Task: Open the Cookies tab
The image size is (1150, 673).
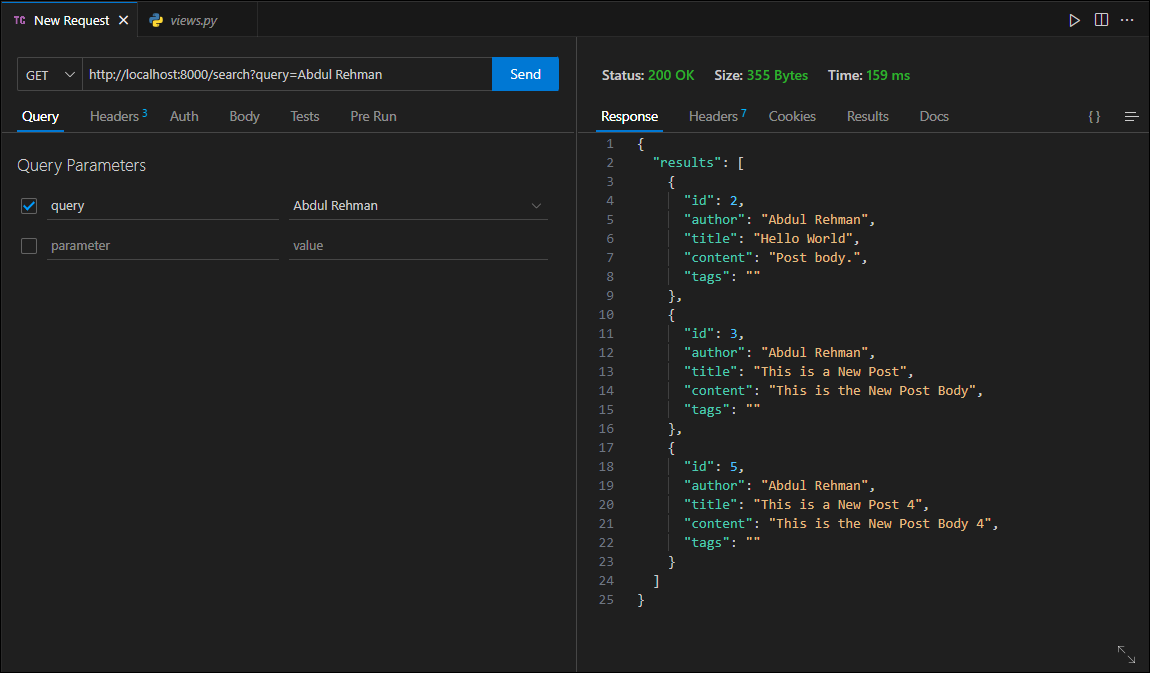Action: pyautogui.click(x=792, y=117)
